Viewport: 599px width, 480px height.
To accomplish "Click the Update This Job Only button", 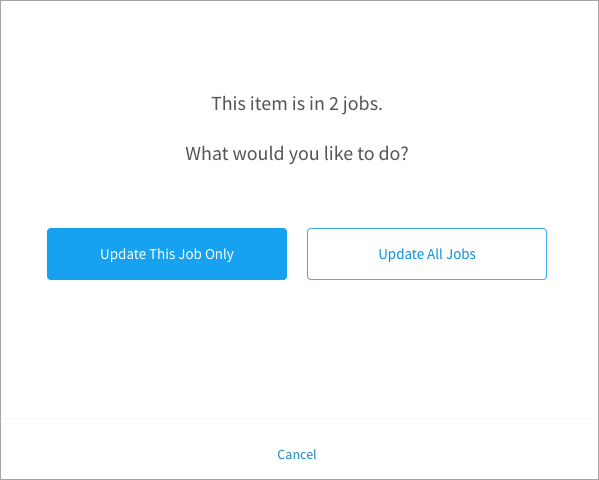I will coord(167,254).
